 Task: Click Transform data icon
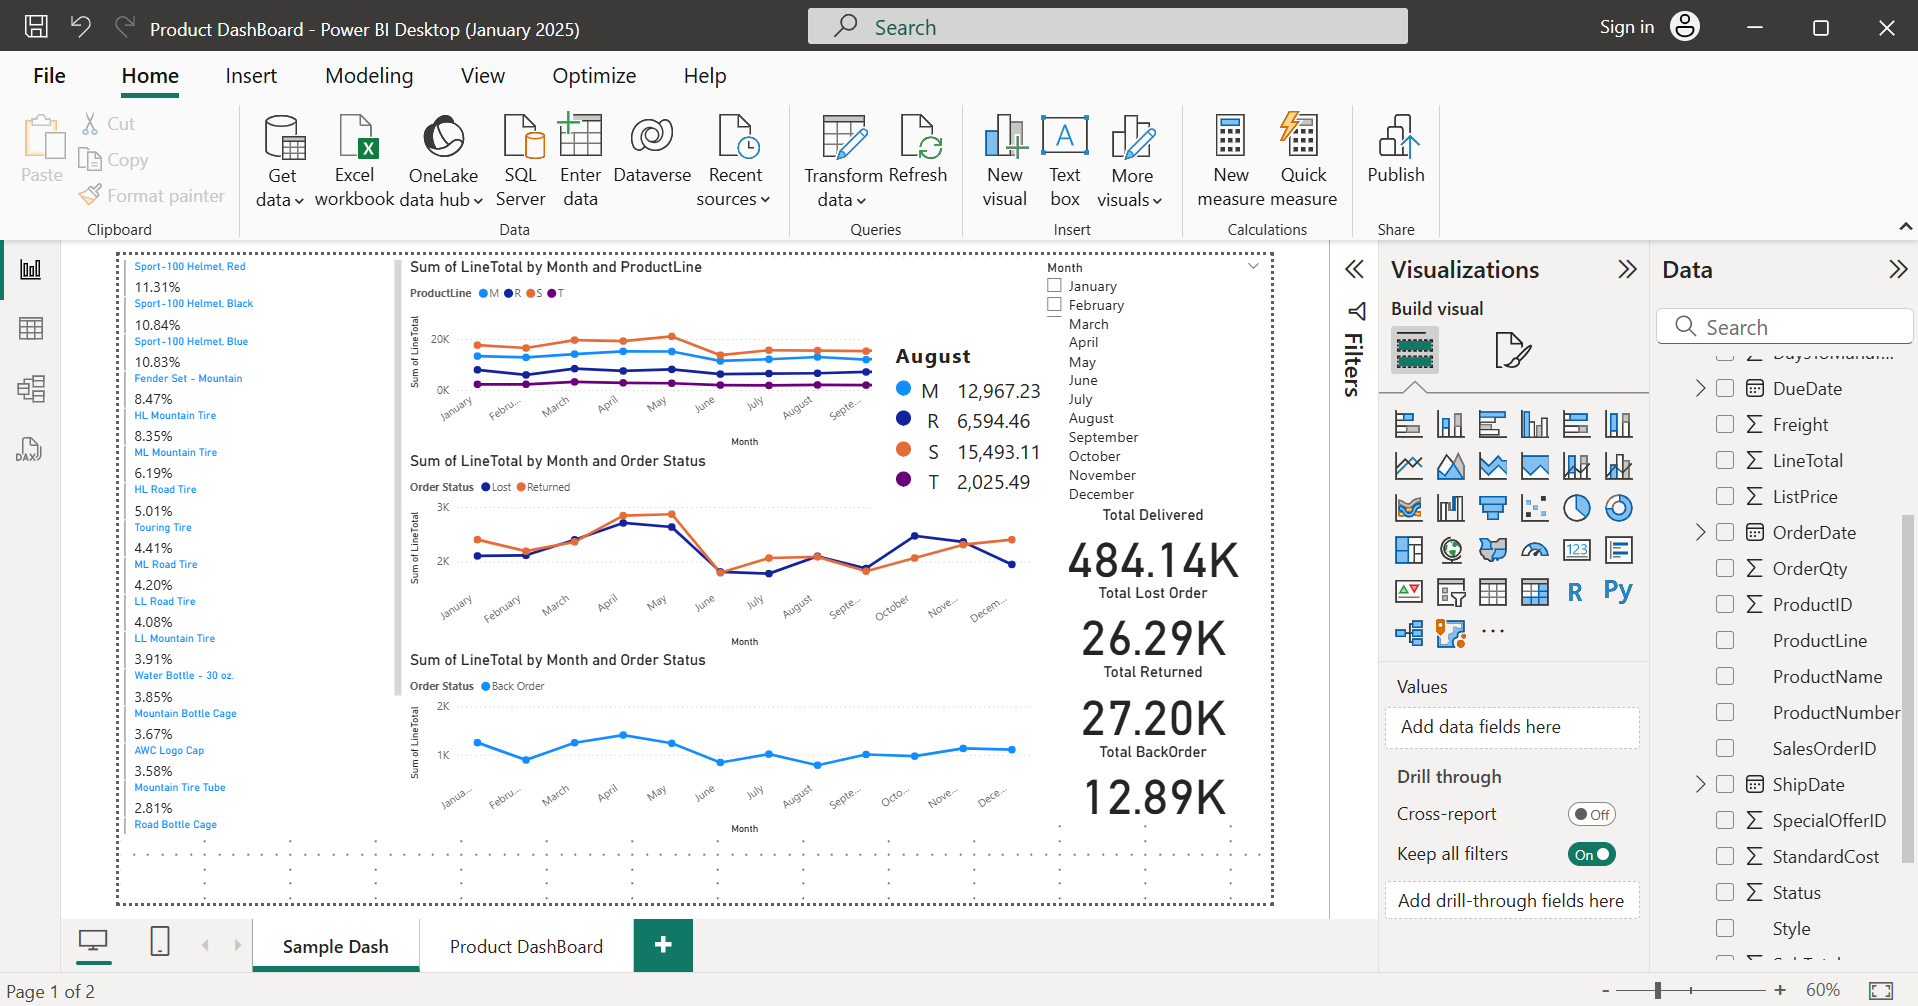point(843,136)
